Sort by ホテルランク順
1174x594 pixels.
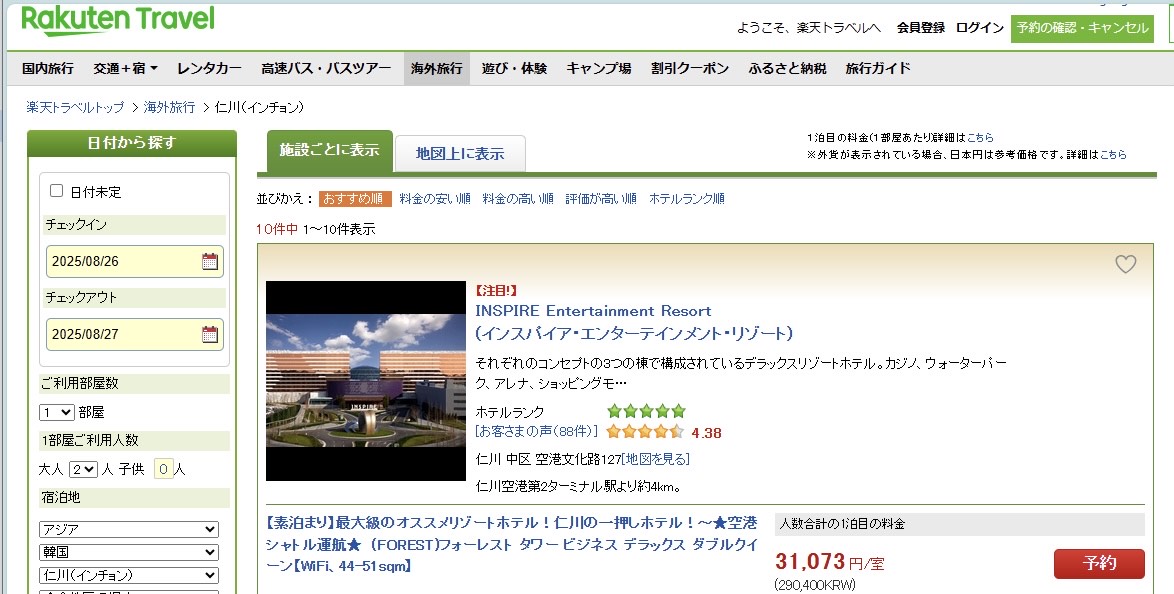[687, 198]
